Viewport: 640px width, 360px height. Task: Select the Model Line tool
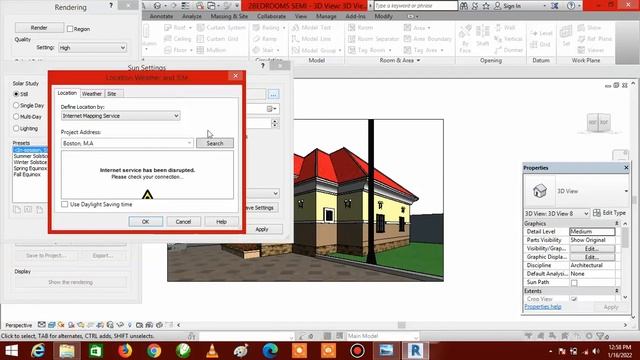(x=311, y=39)
